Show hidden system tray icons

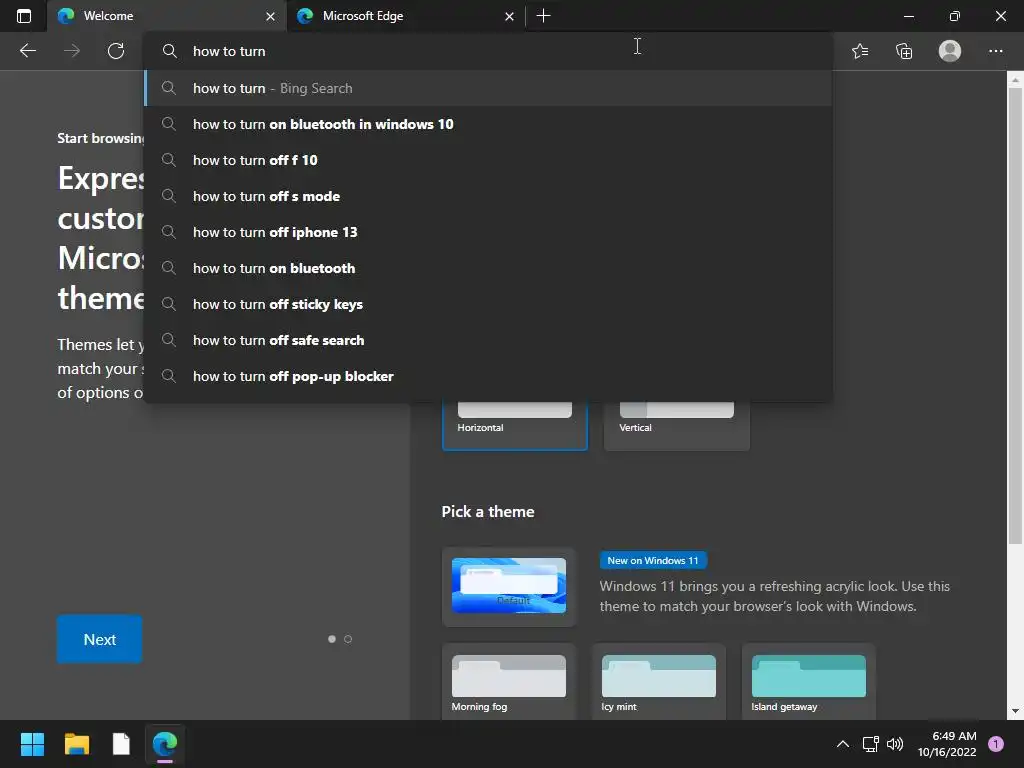tap(843, 744)
